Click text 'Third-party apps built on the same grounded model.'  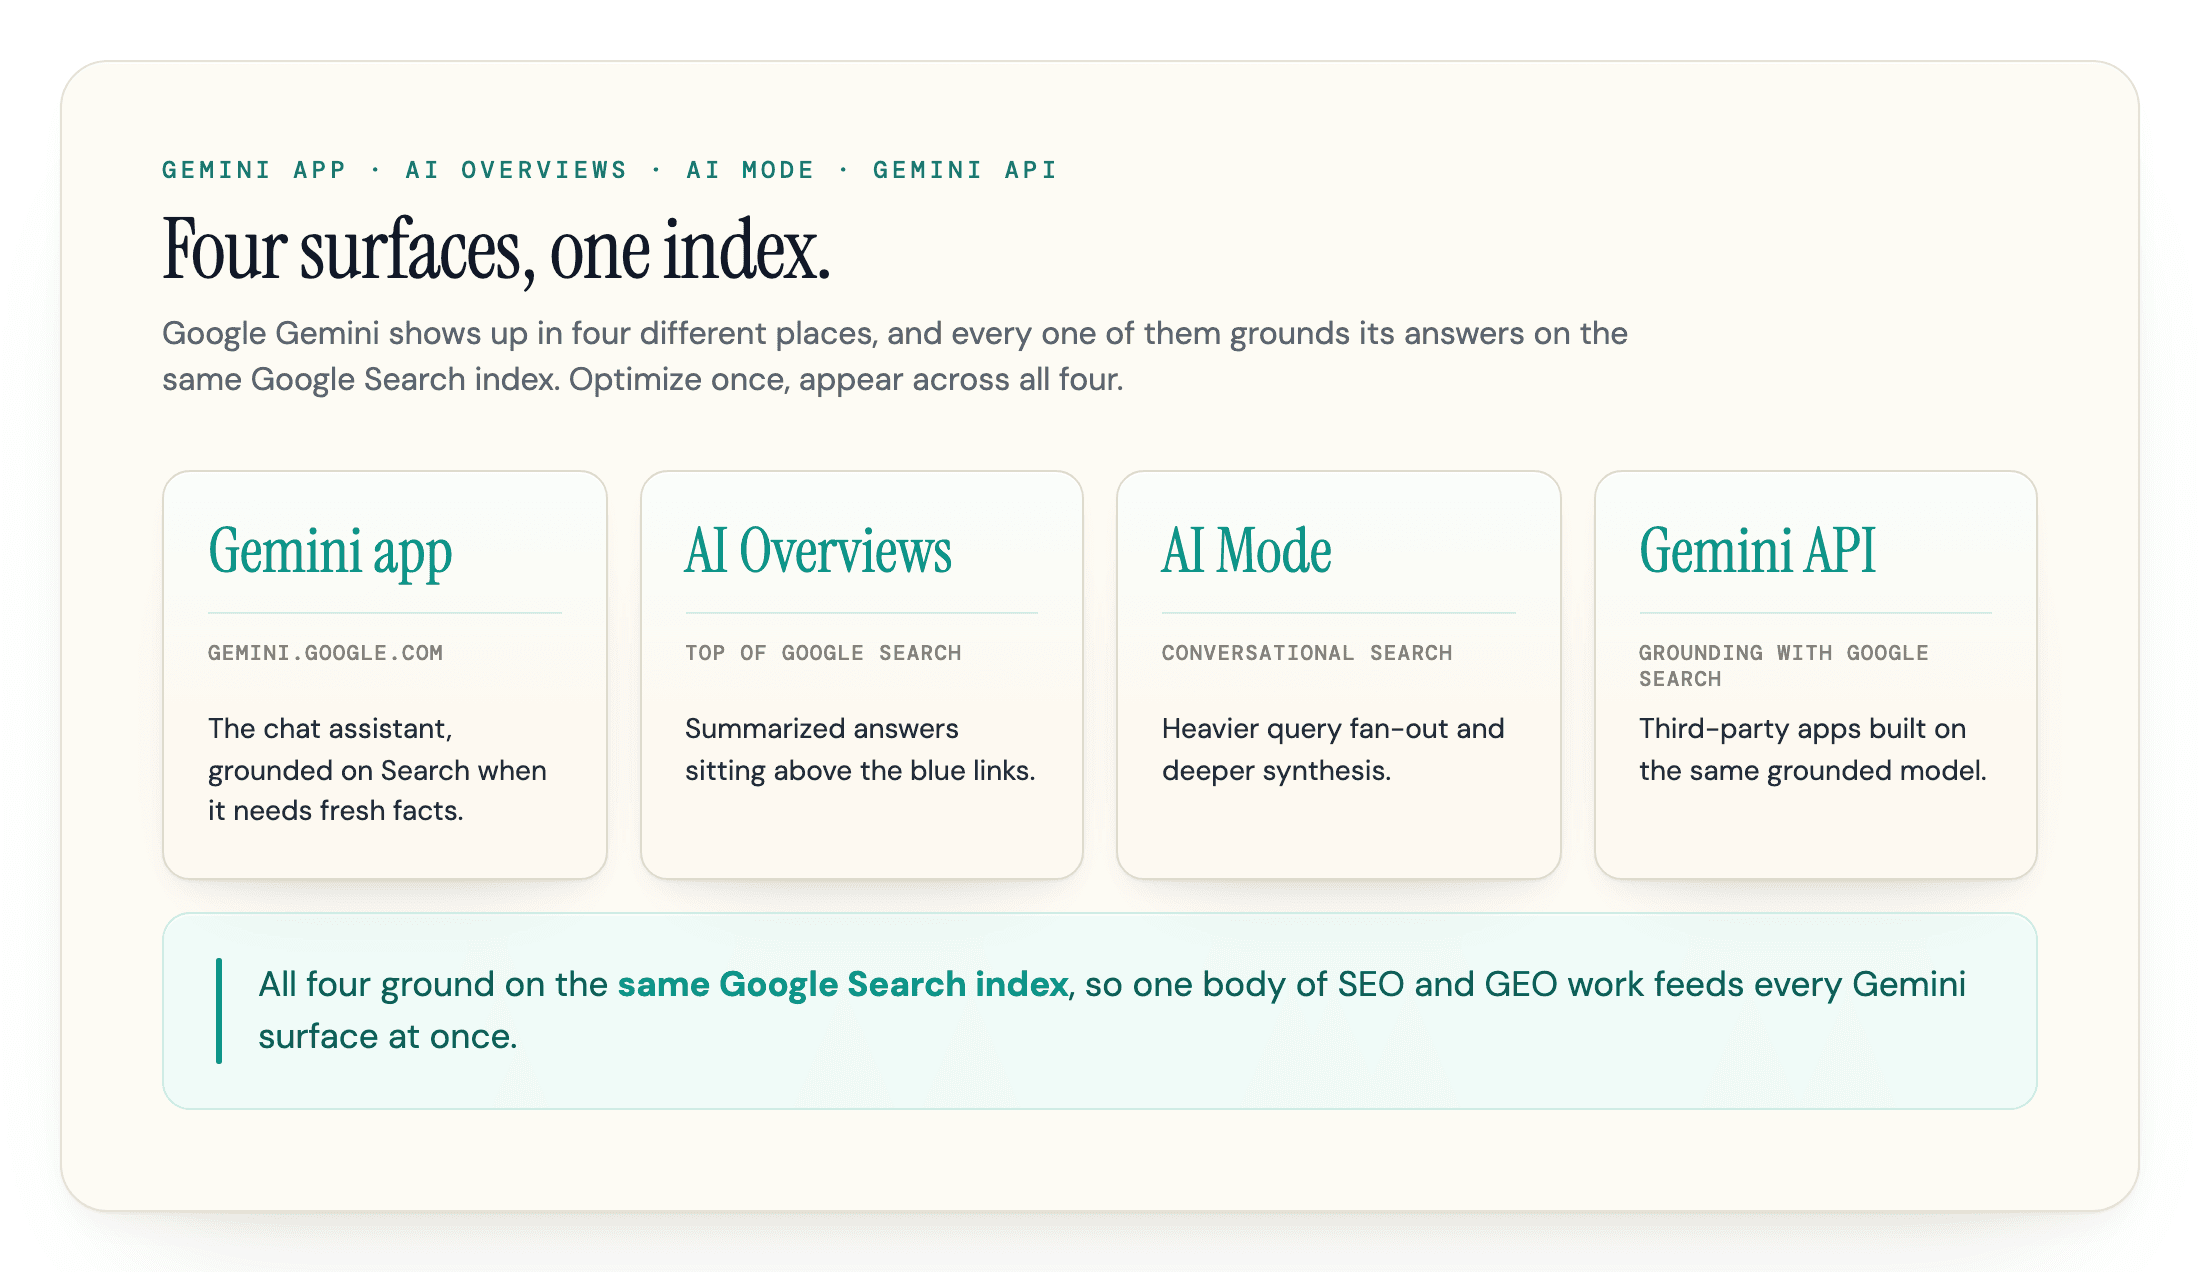[1812, 749]
